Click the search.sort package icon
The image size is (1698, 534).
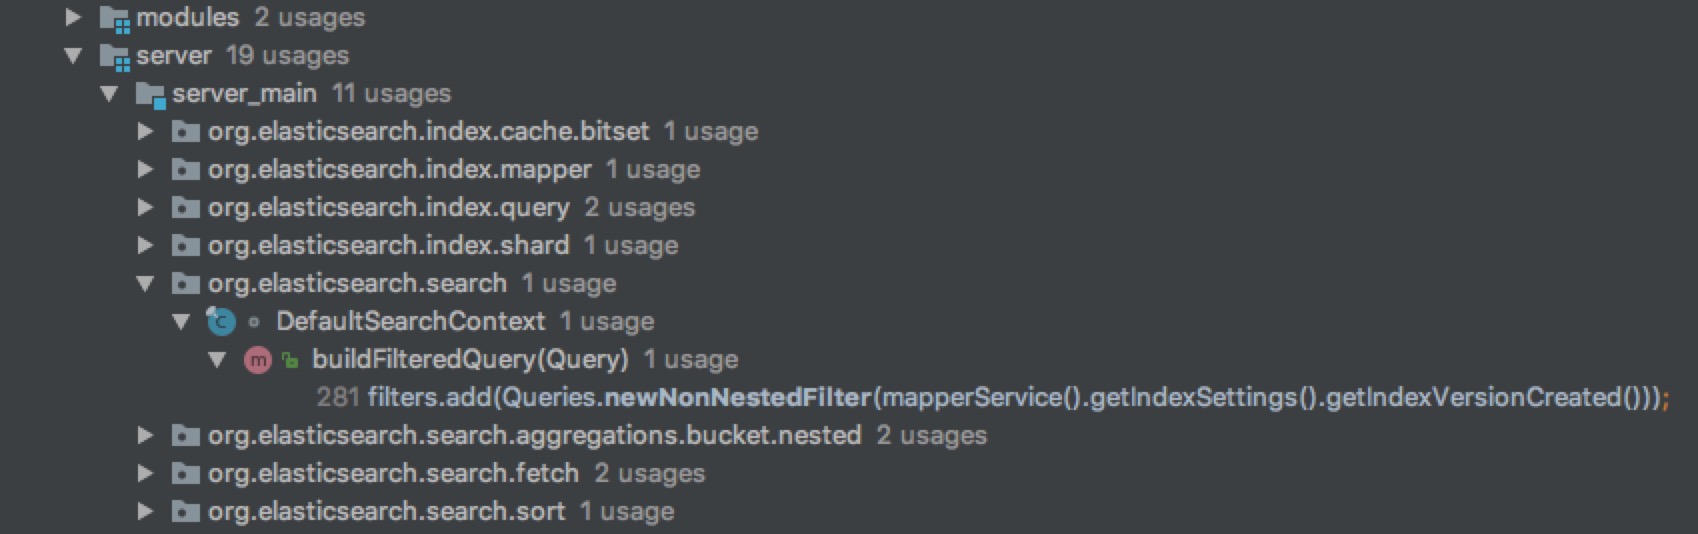click(186, 512)
